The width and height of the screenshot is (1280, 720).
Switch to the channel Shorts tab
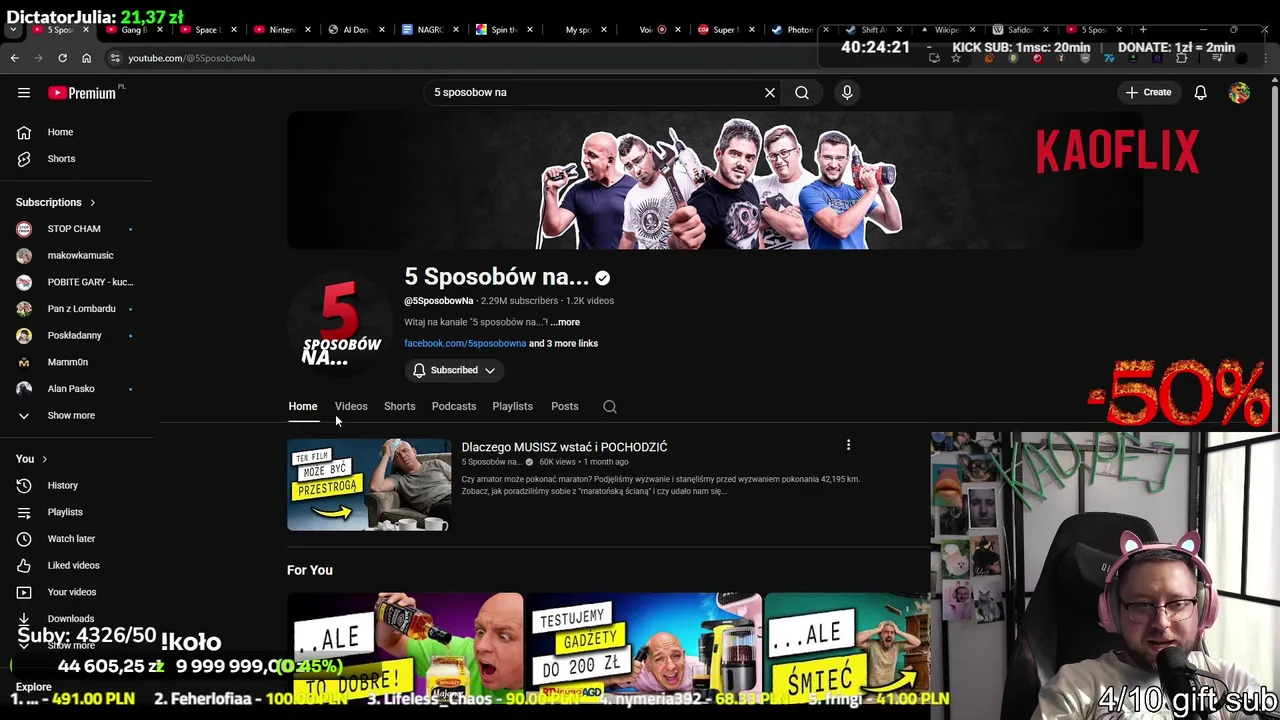click(399, 406)
